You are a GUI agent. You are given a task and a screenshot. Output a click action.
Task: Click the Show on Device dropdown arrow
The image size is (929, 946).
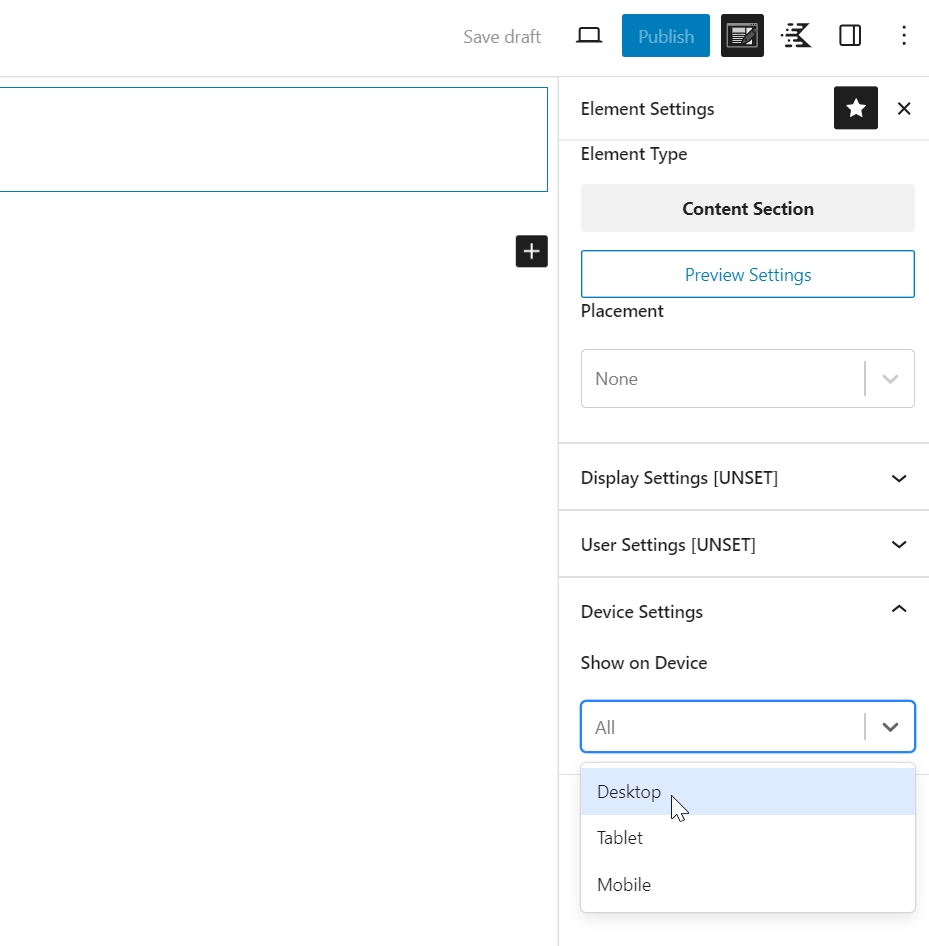(890, 727)
